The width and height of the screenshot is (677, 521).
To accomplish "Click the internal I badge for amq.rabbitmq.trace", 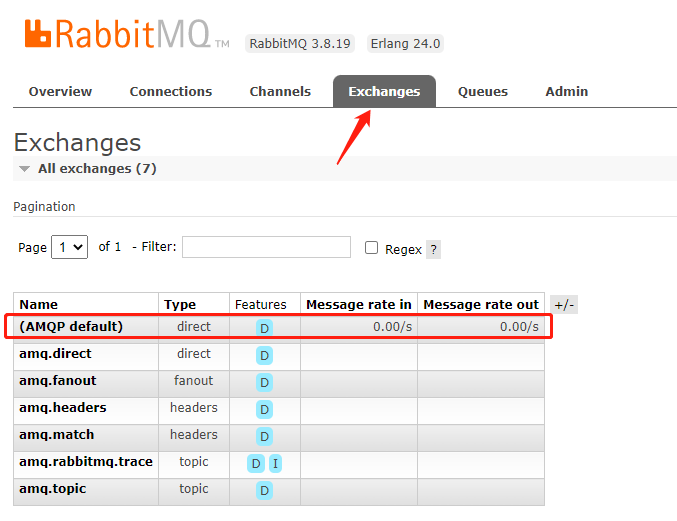I will pyautogui.click(x=275, y=463).
